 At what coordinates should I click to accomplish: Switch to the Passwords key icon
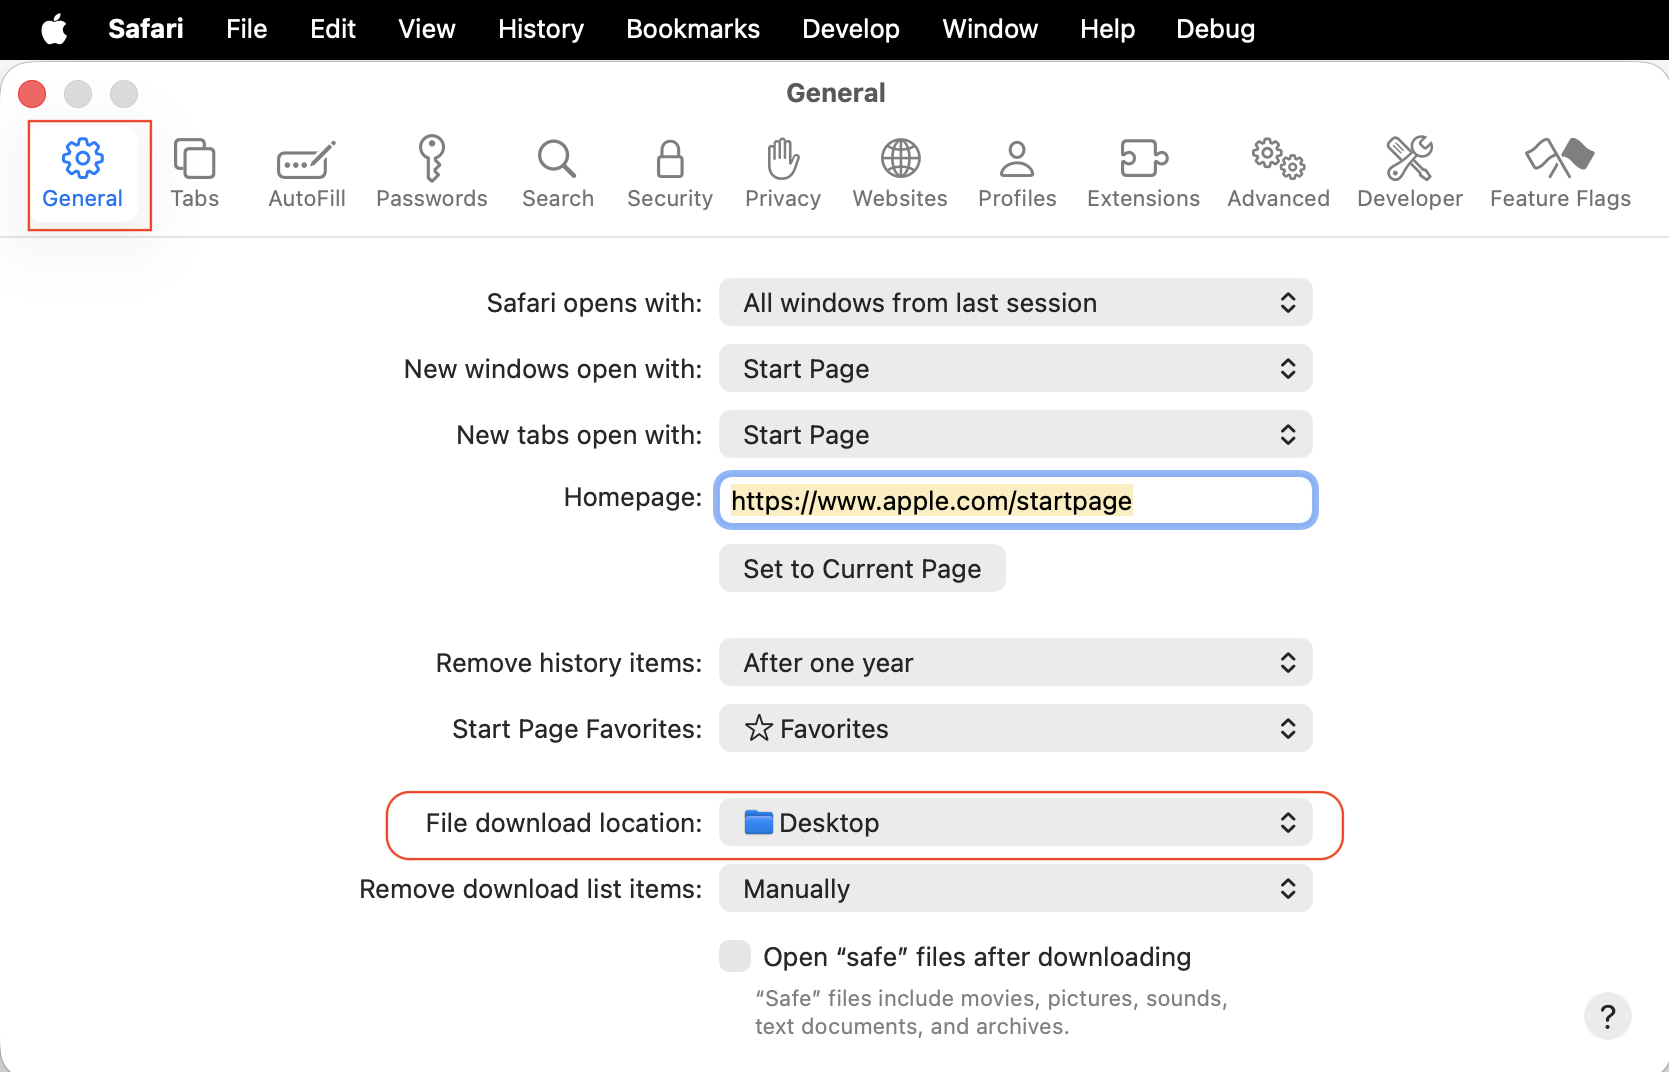431,174
